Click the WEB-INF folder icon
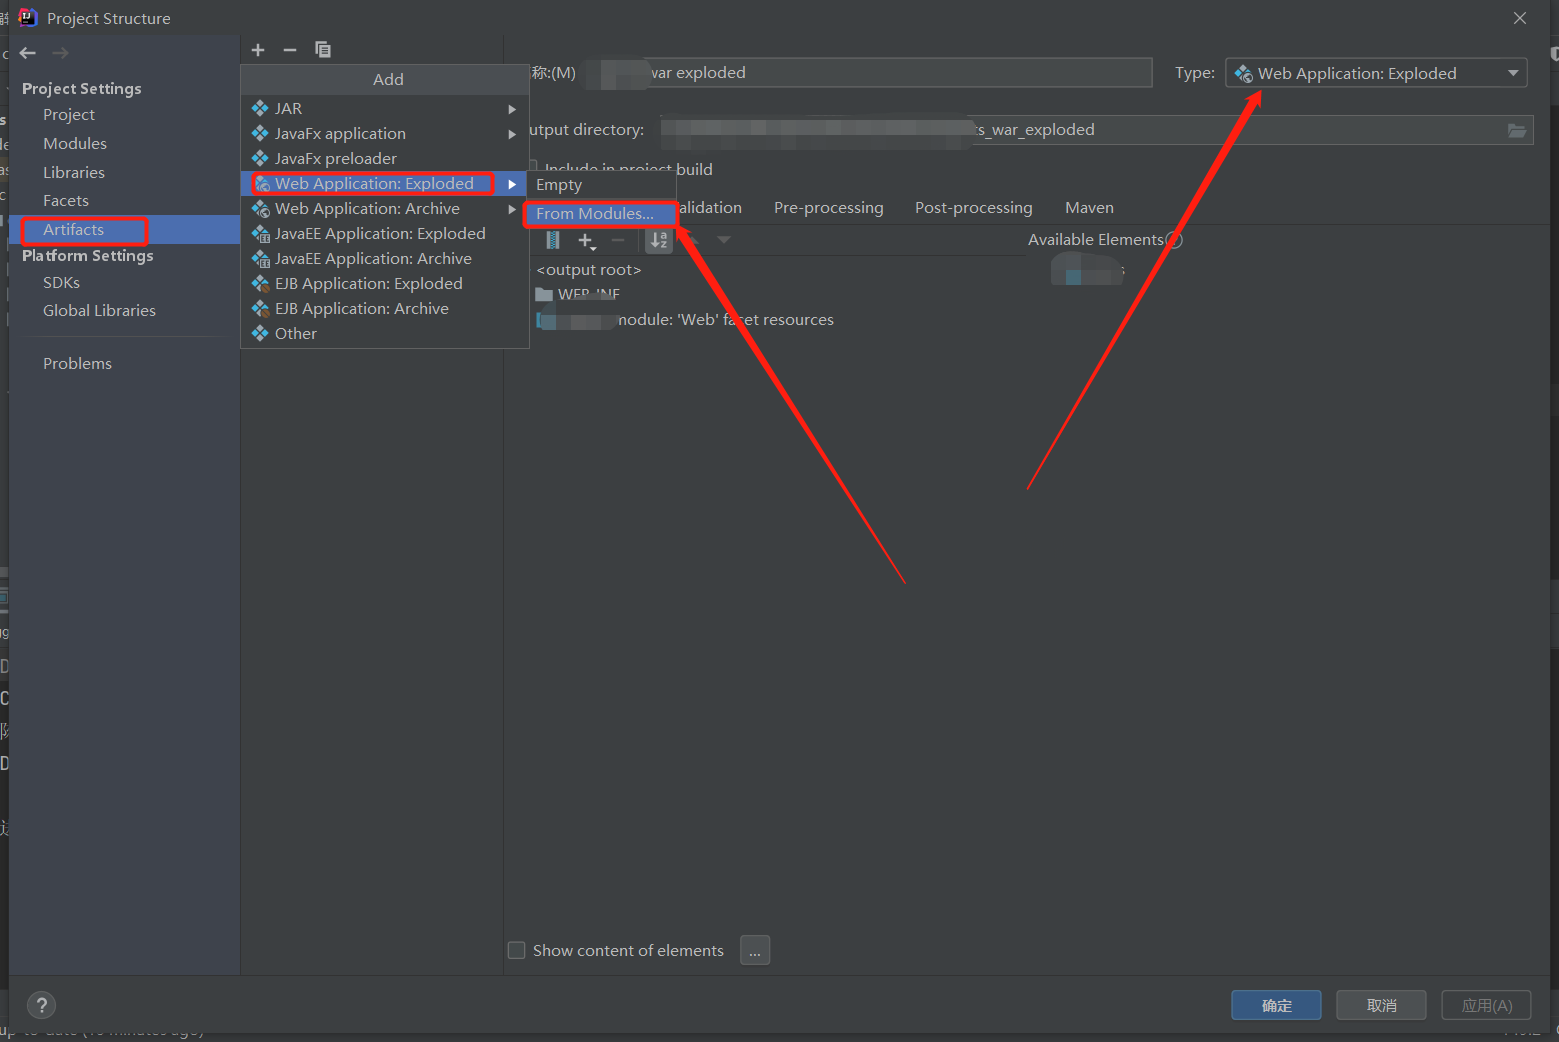The width and height of the screenshot is (1559, 1042). pyautogui.click(x=544, y=294)
